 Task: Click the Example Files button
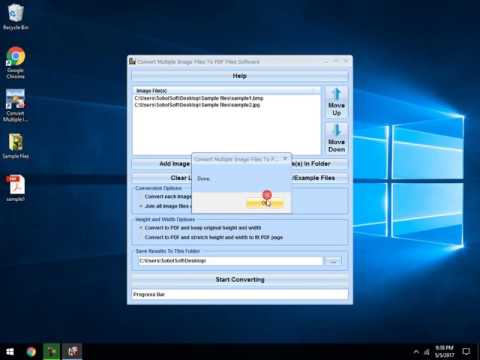(319, 178)
